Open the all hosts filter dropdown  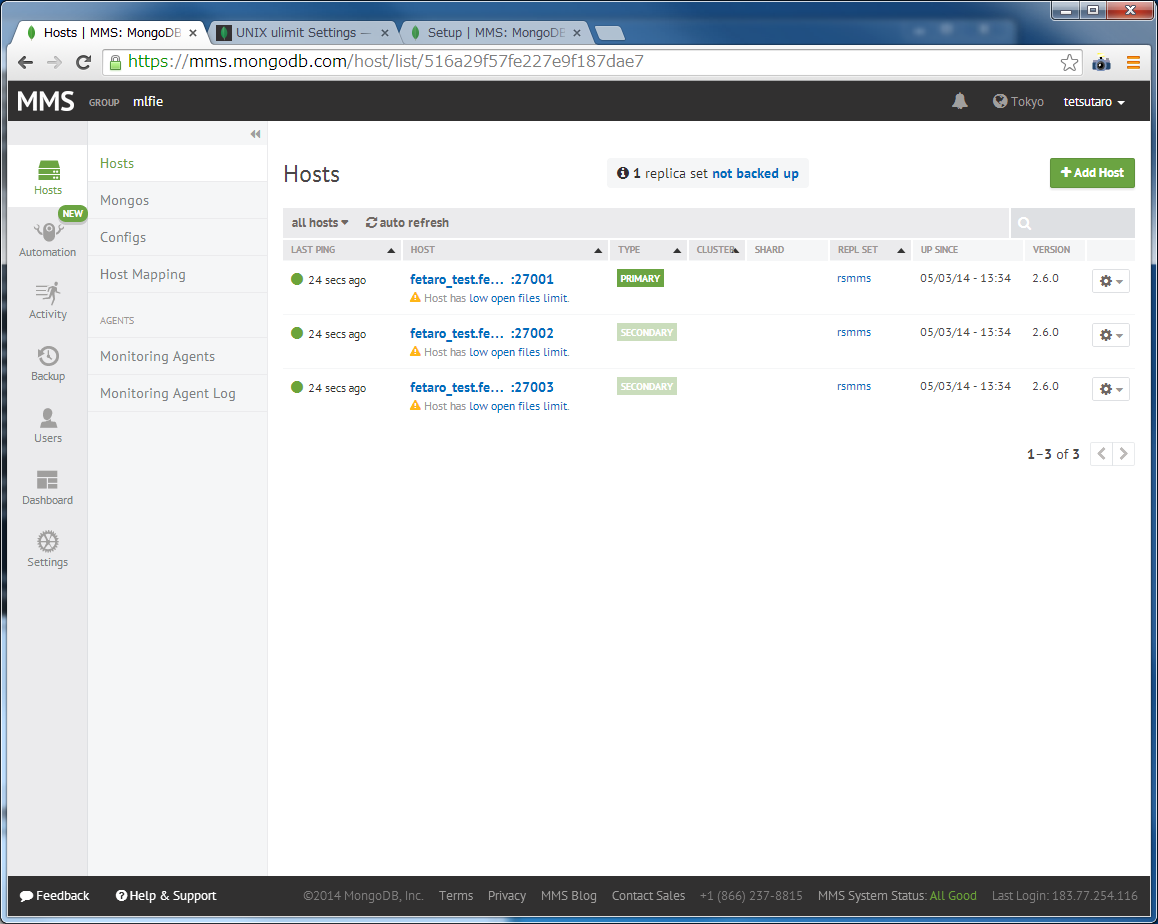318,222
